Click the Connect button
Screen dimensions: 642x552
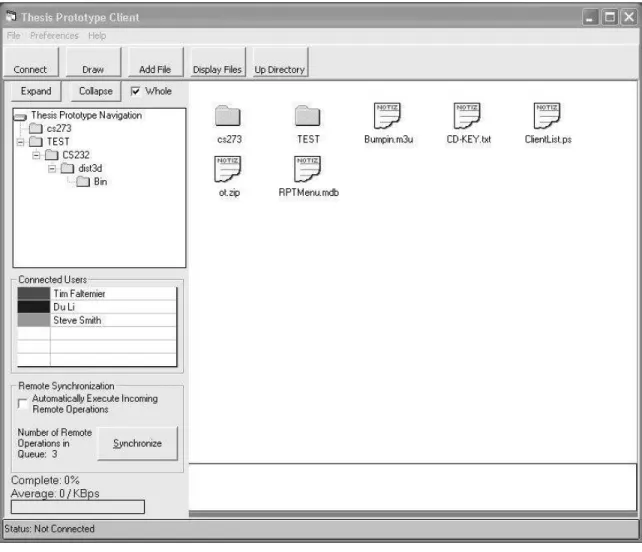[31, 62]
